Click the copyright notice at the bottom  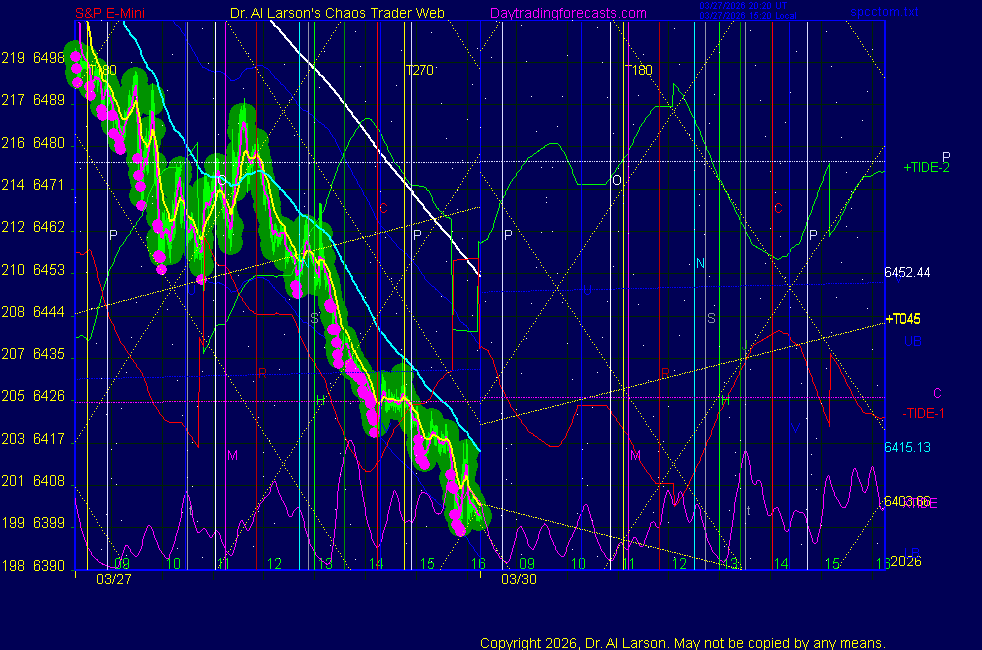682,642
